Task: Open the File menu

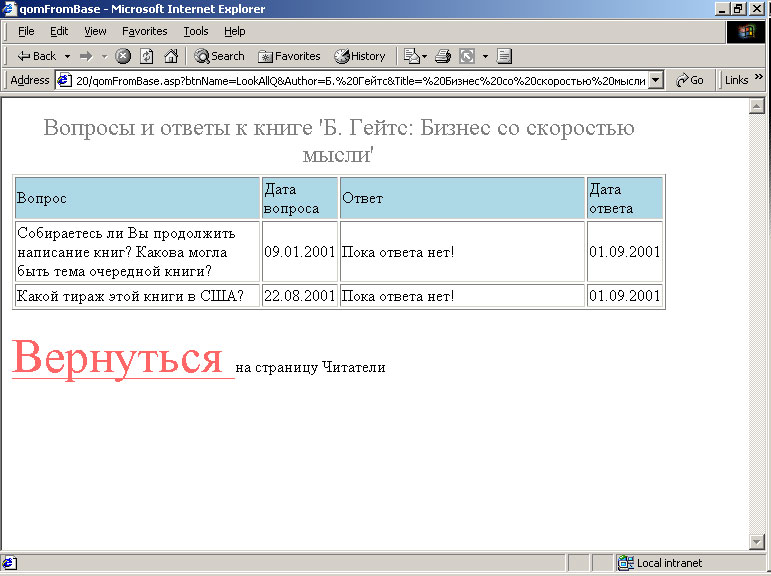Action: (26, 31)
